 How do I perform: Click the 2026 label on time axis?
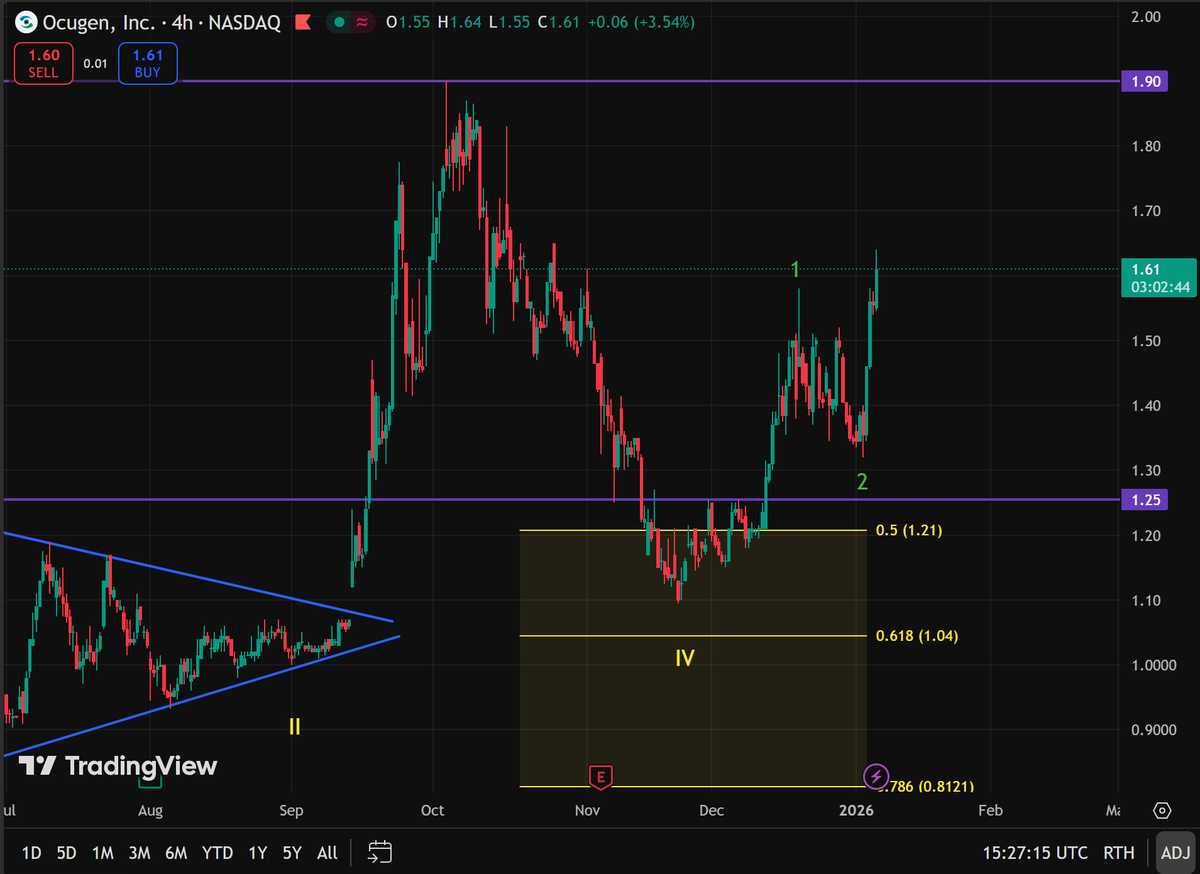click(x=857, y=810)
